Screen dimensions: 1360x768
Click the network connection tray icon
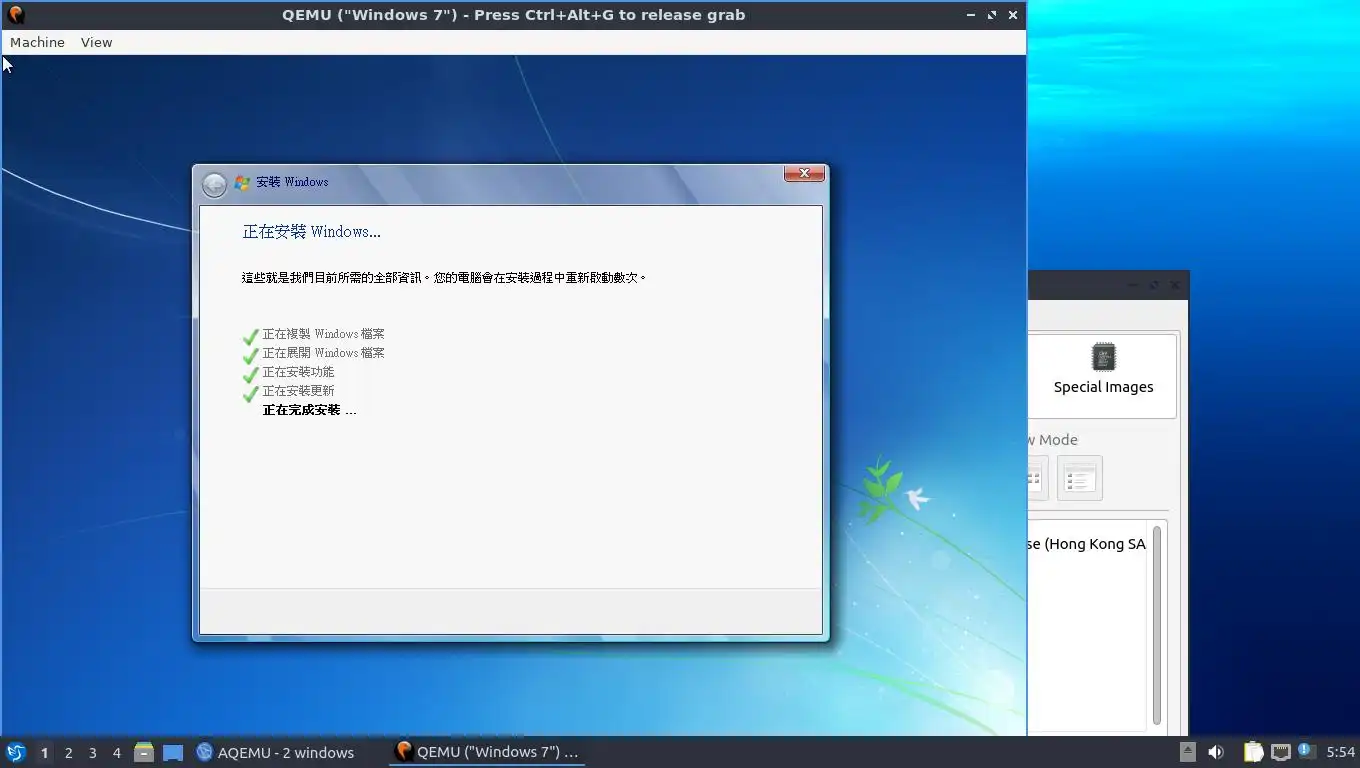pos(1280,752)
